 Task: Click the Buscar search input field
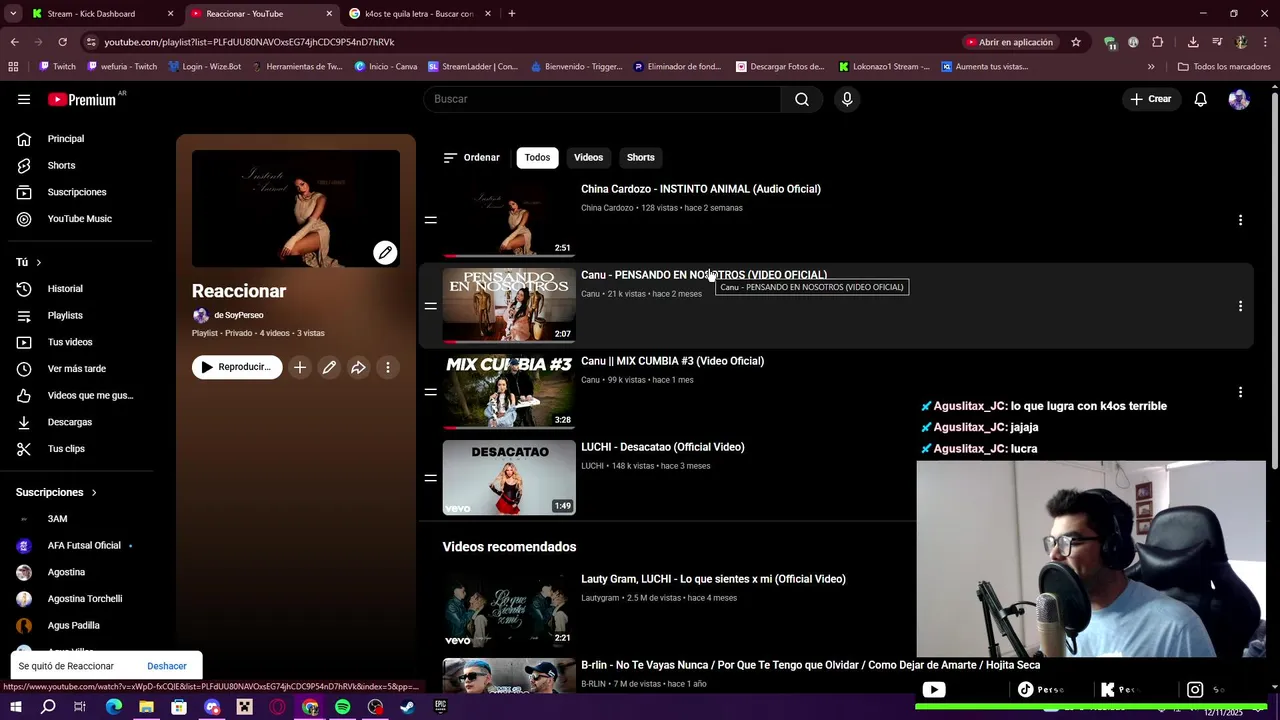click(602, 99)
